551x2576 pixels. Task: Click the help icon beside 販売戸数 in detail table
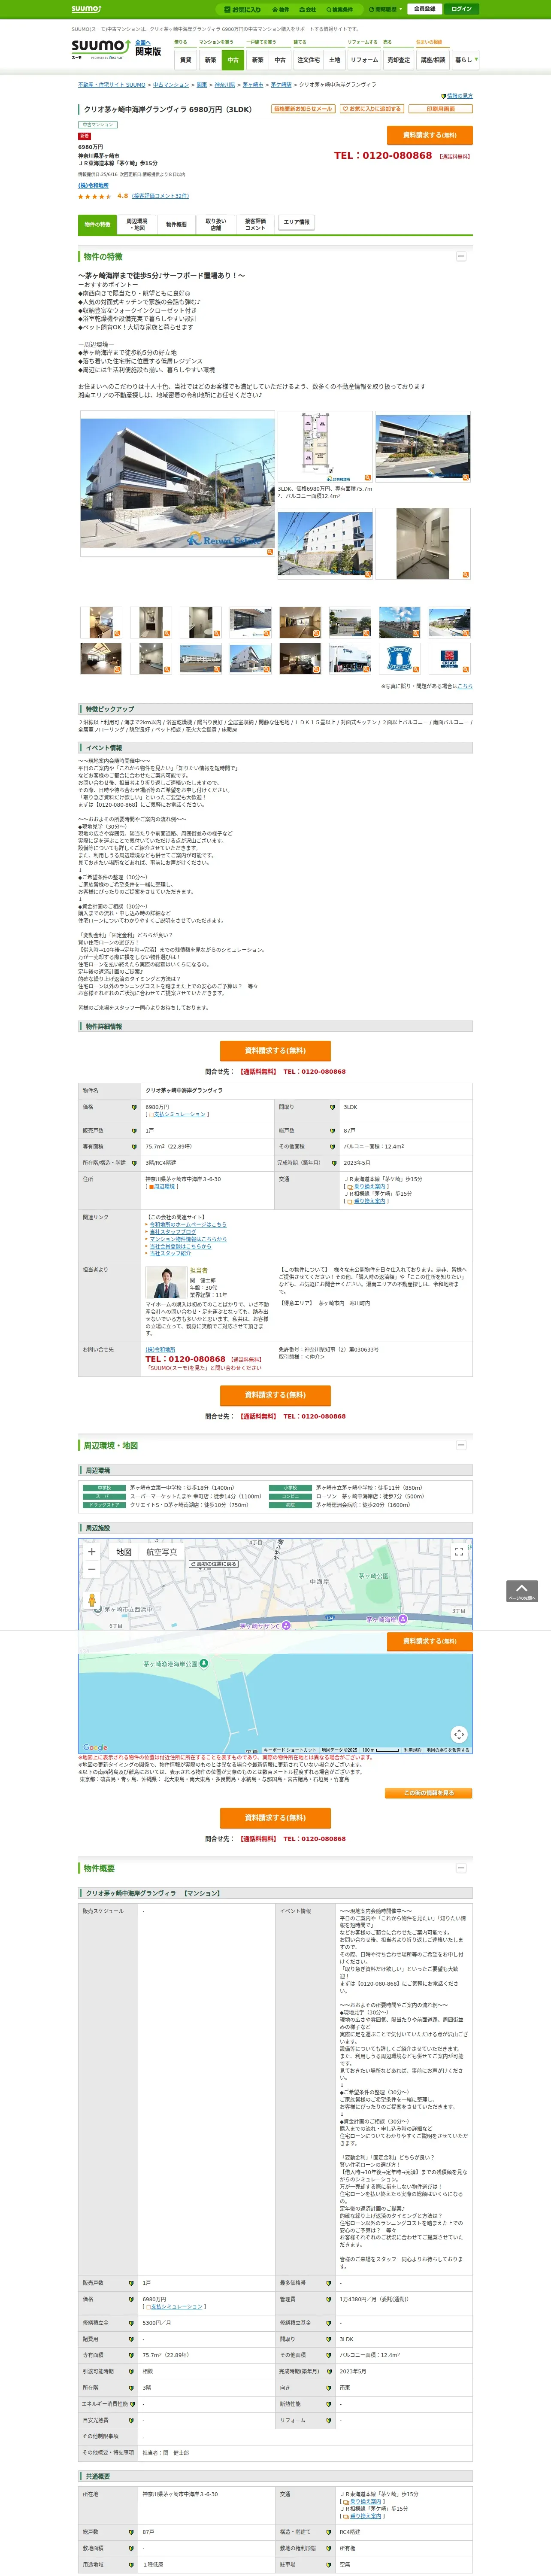134,1131
